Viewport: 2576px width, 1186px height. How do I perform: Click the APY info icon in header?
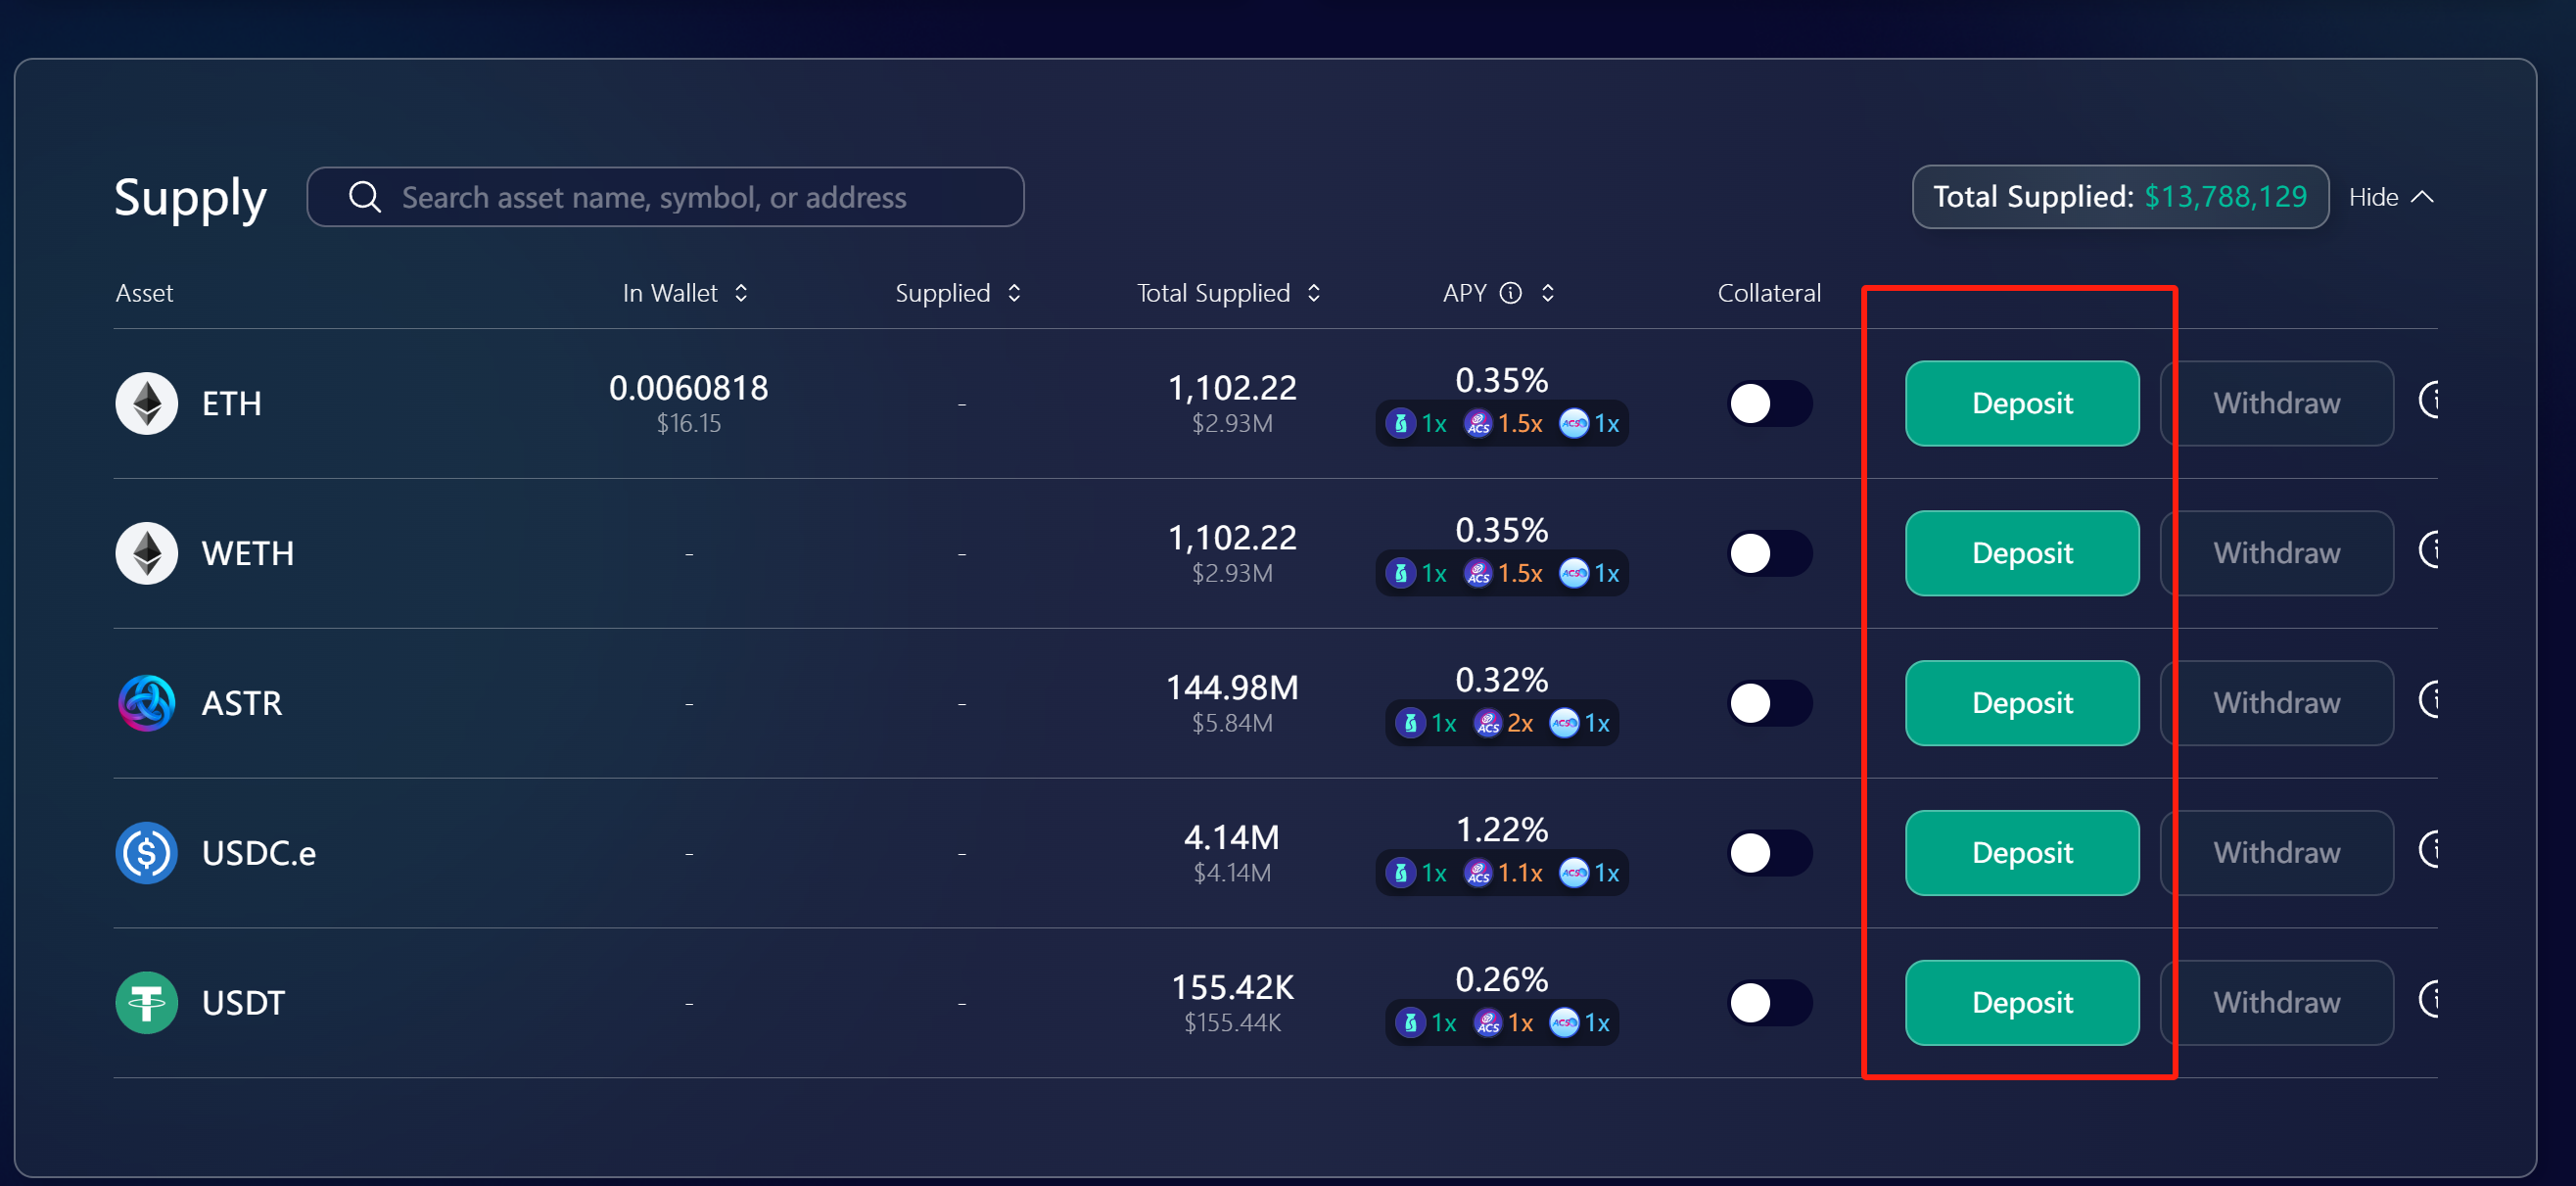click(x=1510, y=293)
